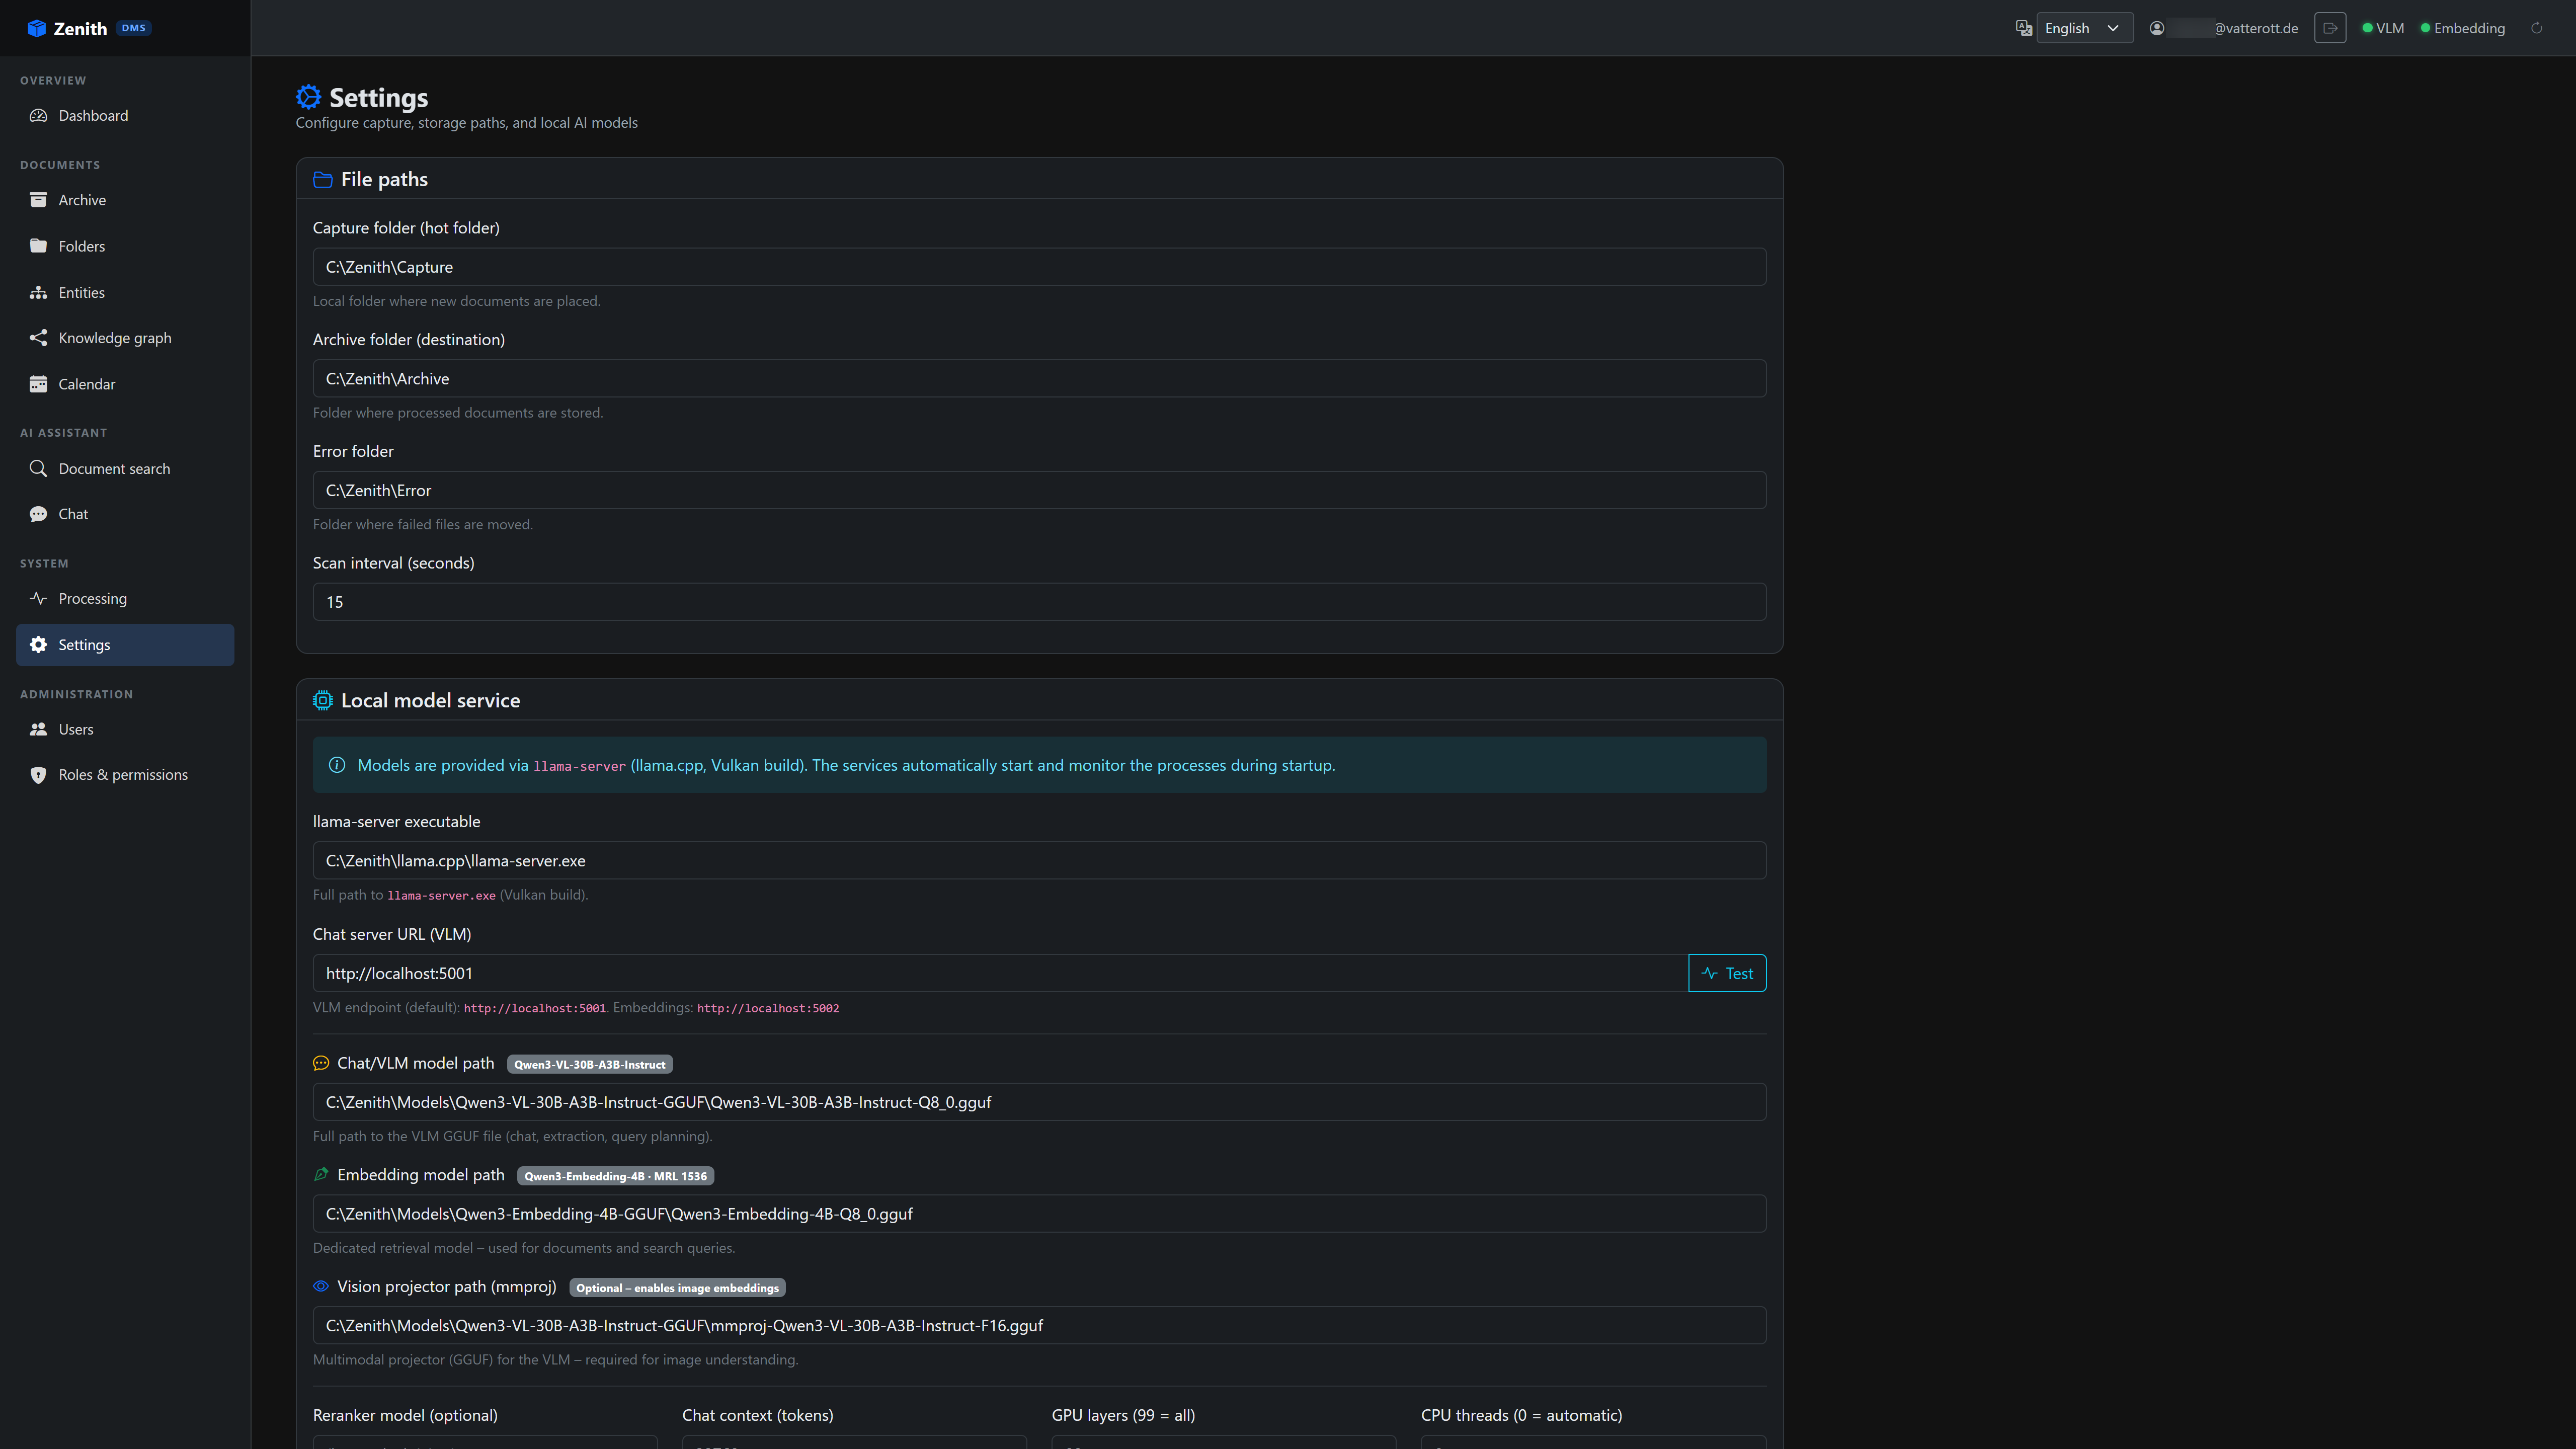2576x1449 pixels.
Task: Click the Knowledge graph share-nodes icon
Action: [38, 338]
